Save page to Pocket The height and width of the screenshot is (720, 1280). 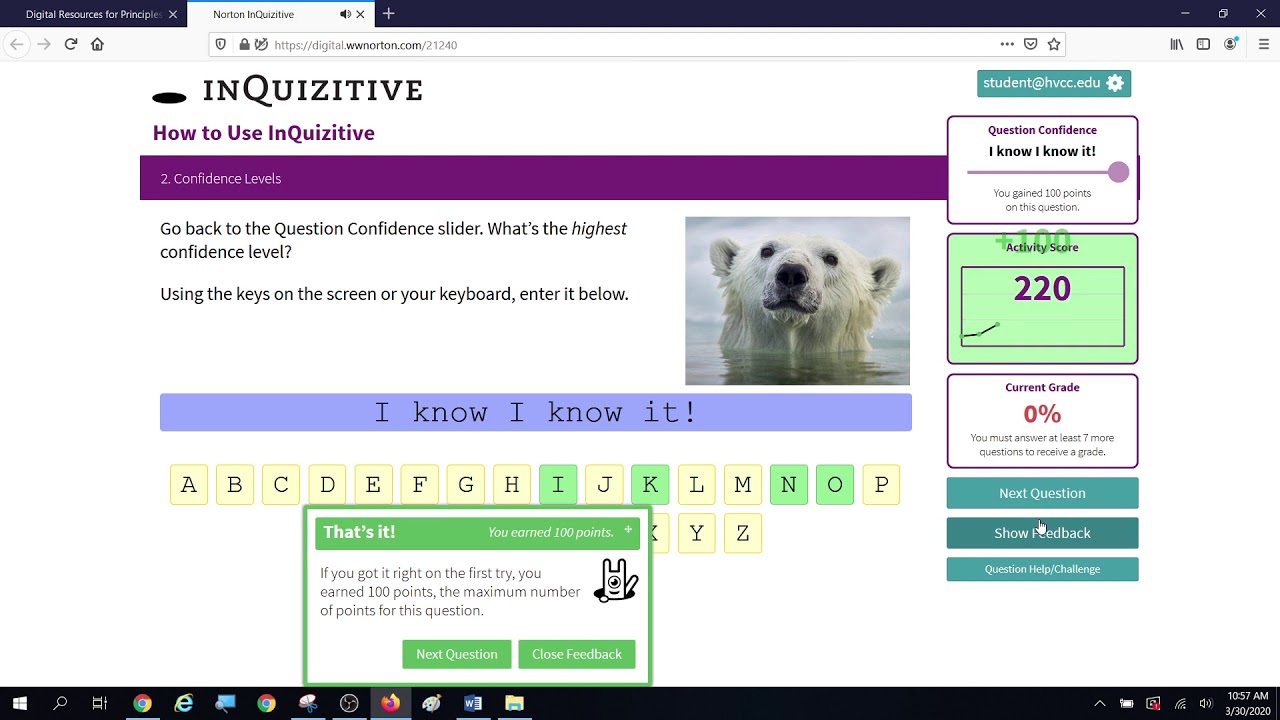1030,44
